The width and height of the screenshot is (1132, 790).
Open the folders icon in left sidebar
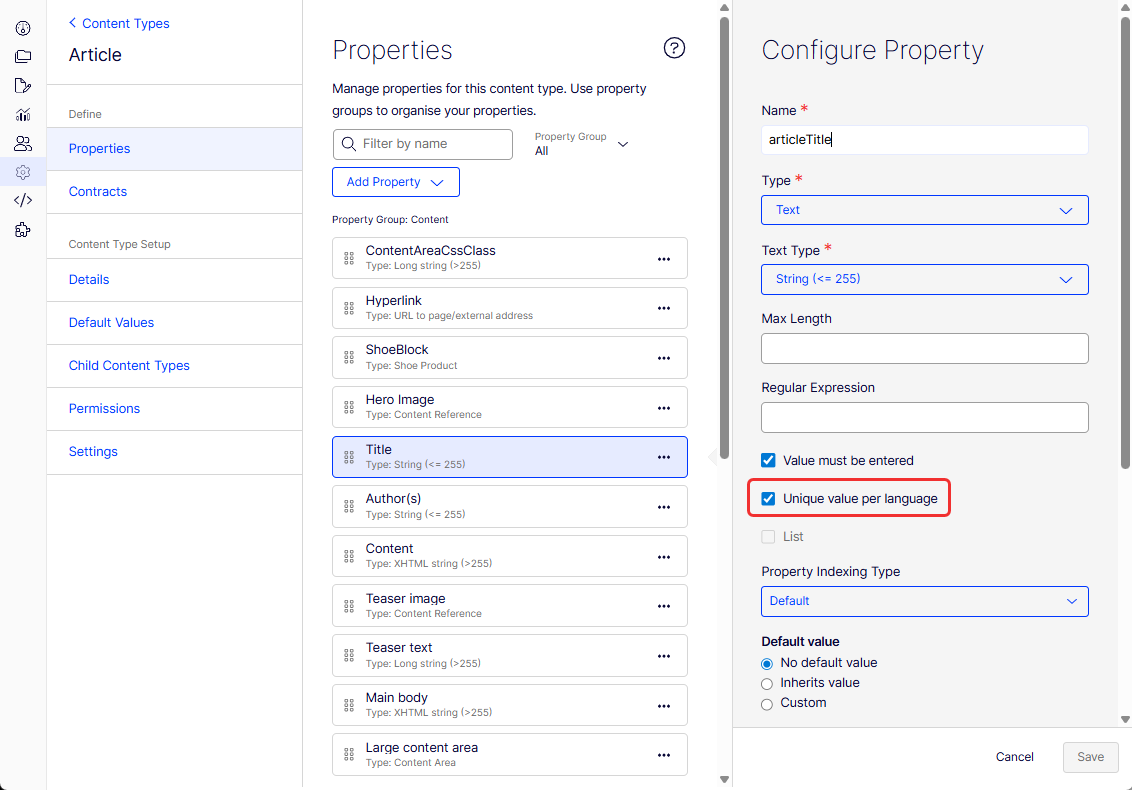coord(23,56)
